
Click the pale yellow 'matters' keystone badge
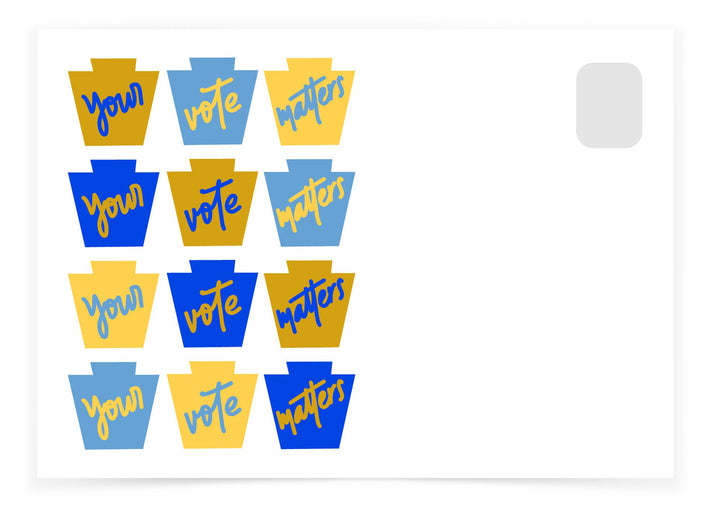click(x=309, y=101)
